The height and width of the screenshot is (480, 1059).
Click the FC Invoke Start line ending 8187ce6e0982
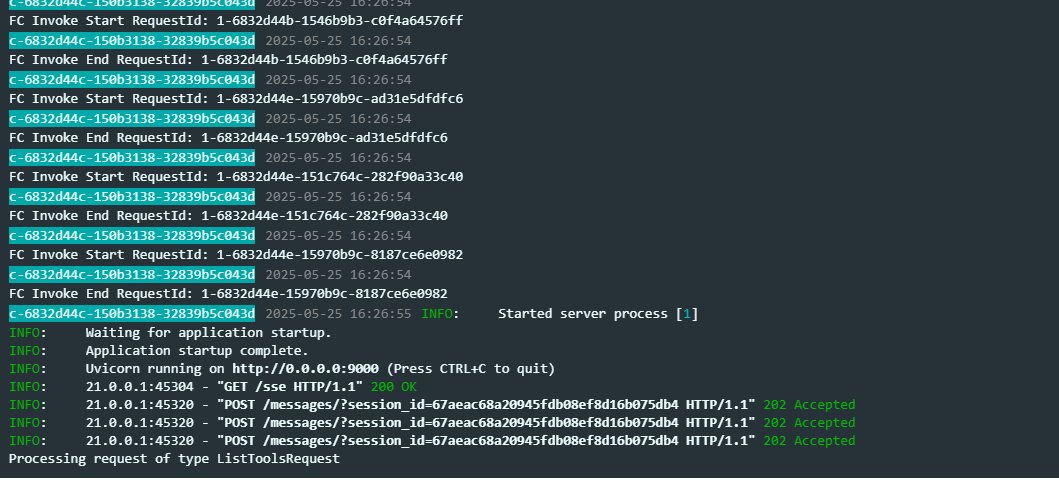point(235,255)
